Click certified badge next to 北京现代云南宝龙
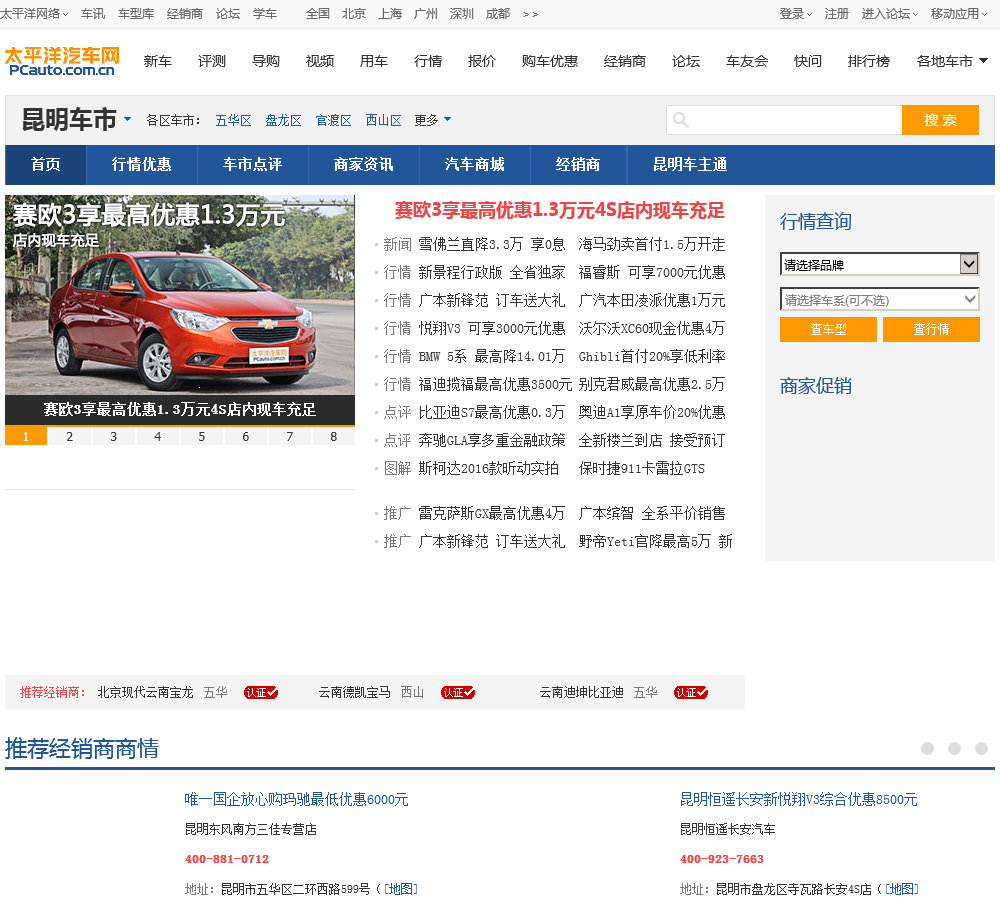The image size is (1000, 909). (x=260, y=692)
